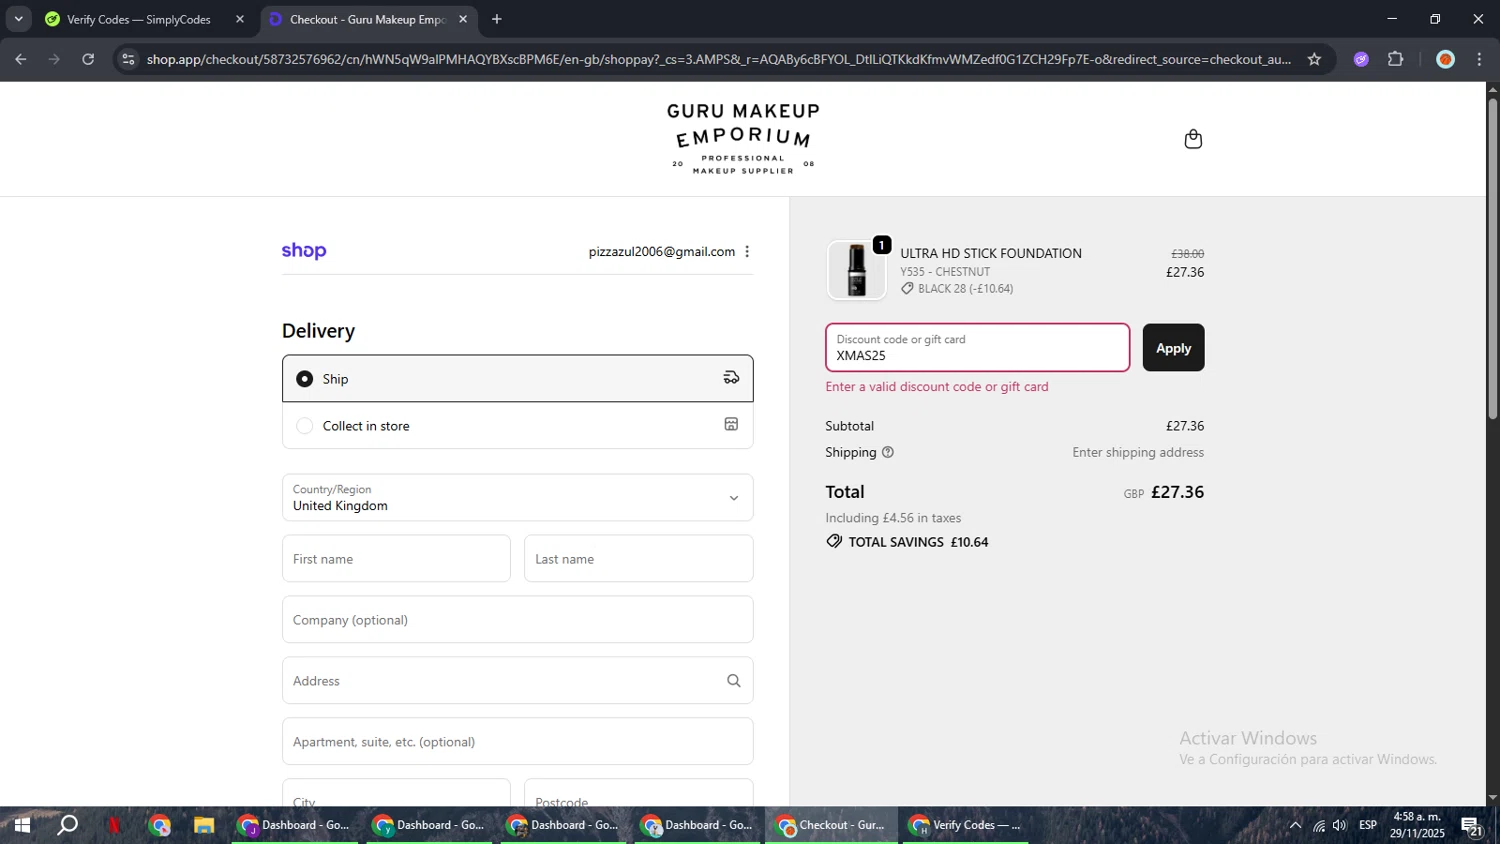Image resolution: width=1500 pixels, height=844 pixels.
Task: Click the store icon in Collect in store row
Action: [731, 425]
